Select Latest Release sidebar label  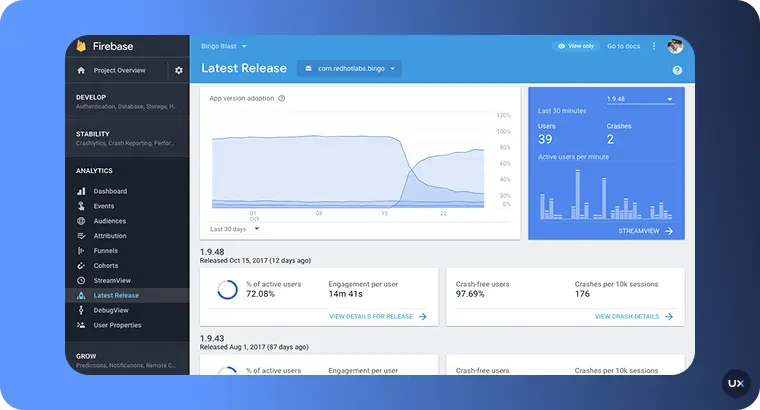tap(116, 296)
